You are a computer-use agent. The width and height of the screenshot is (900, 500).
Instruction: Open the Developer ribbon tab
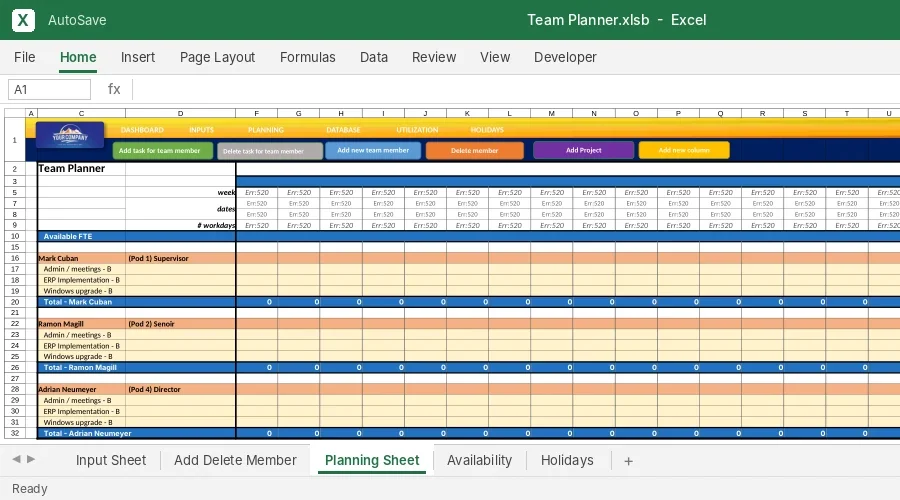[565, 57]
